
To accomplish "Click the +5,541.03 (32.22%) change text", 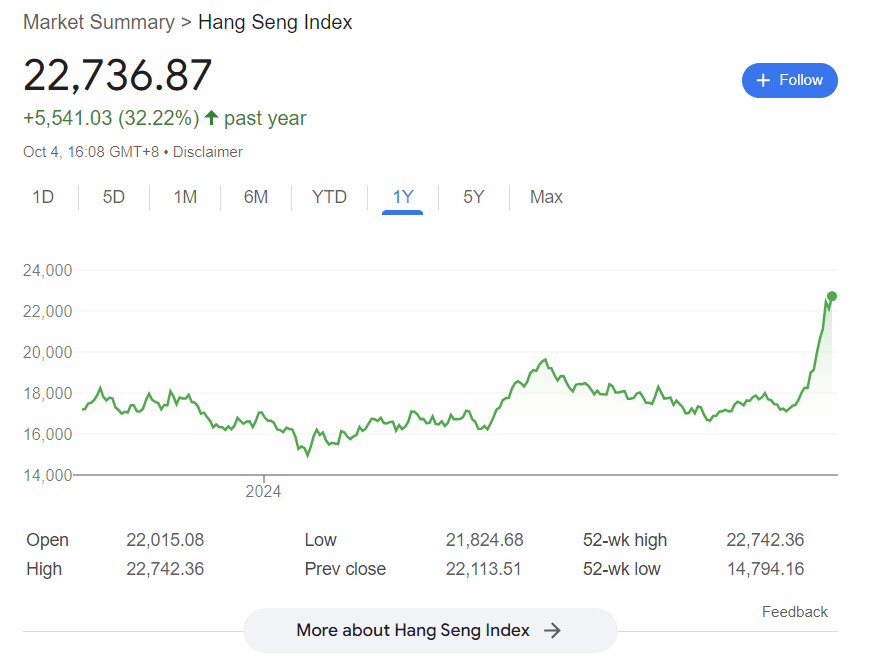I will click(111, 118).
